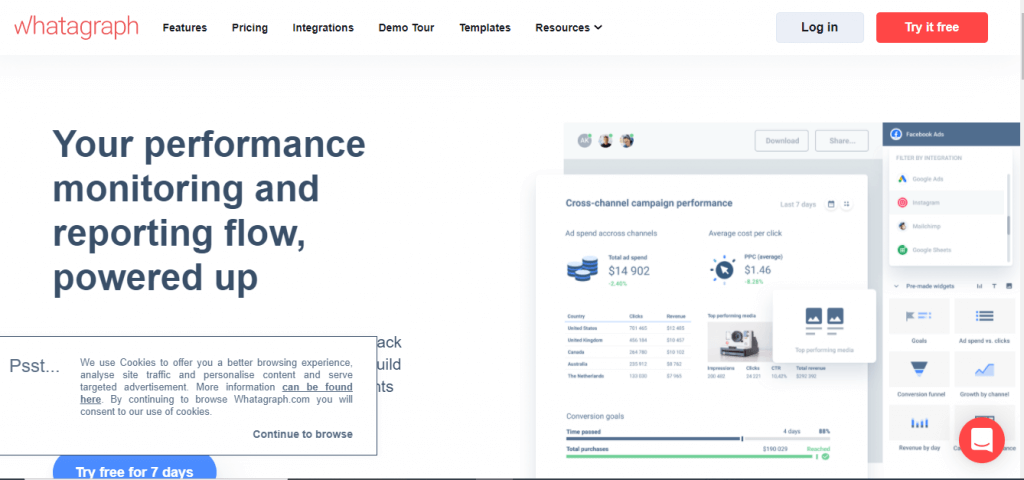The width and height of the screenshot is (1024, 480).
Task: Click the Top performing media widget card
Action: [824, 326]
